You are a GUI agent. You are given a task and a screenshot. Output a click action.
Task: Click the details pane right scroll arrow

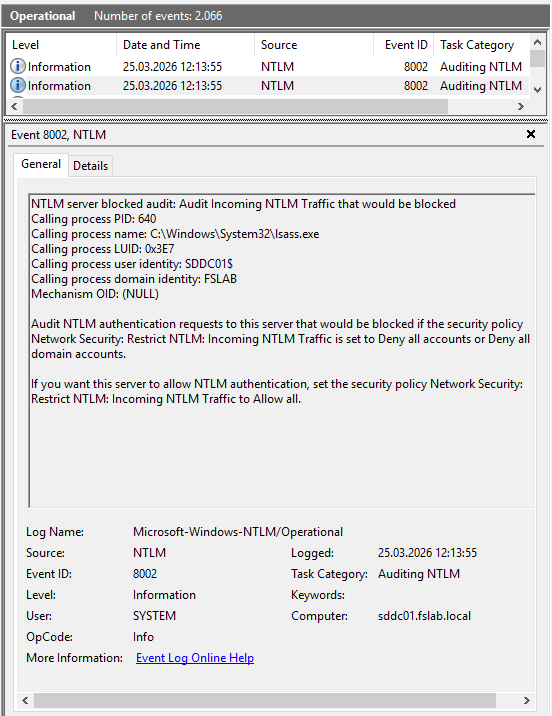[526, 700]
